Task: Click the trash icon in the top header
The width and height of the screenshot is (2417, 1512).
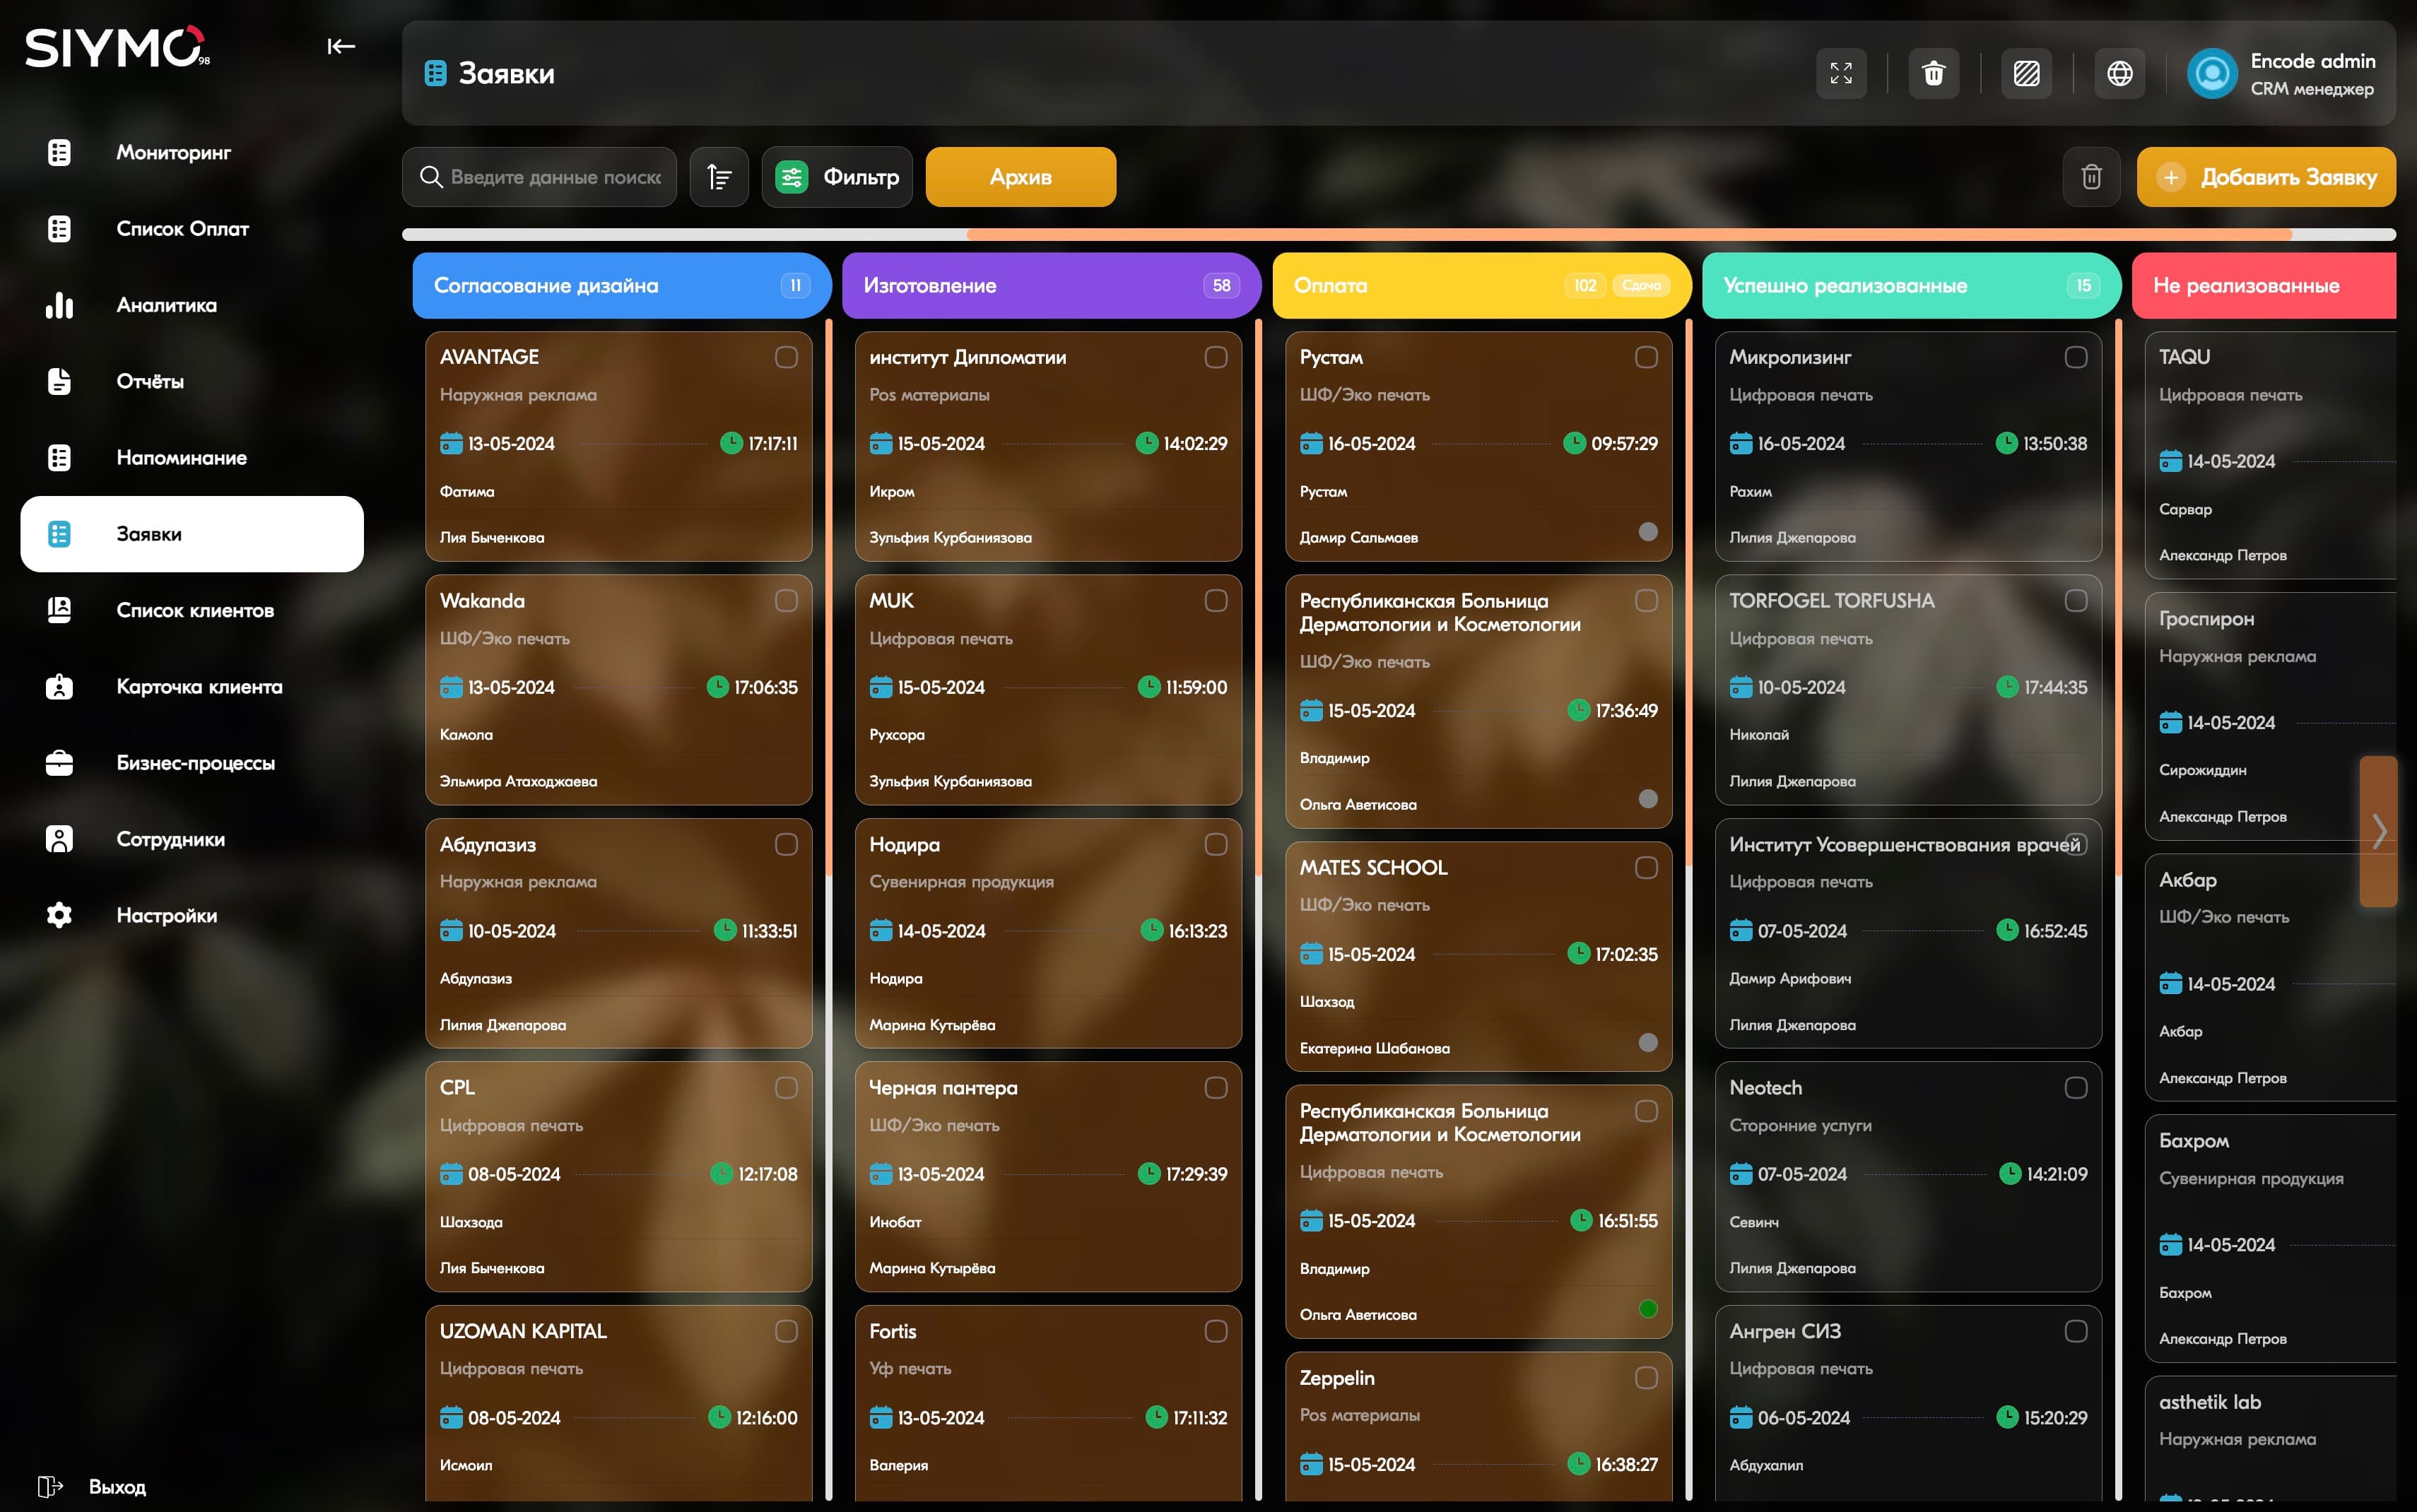Action: click(1933, 73)
